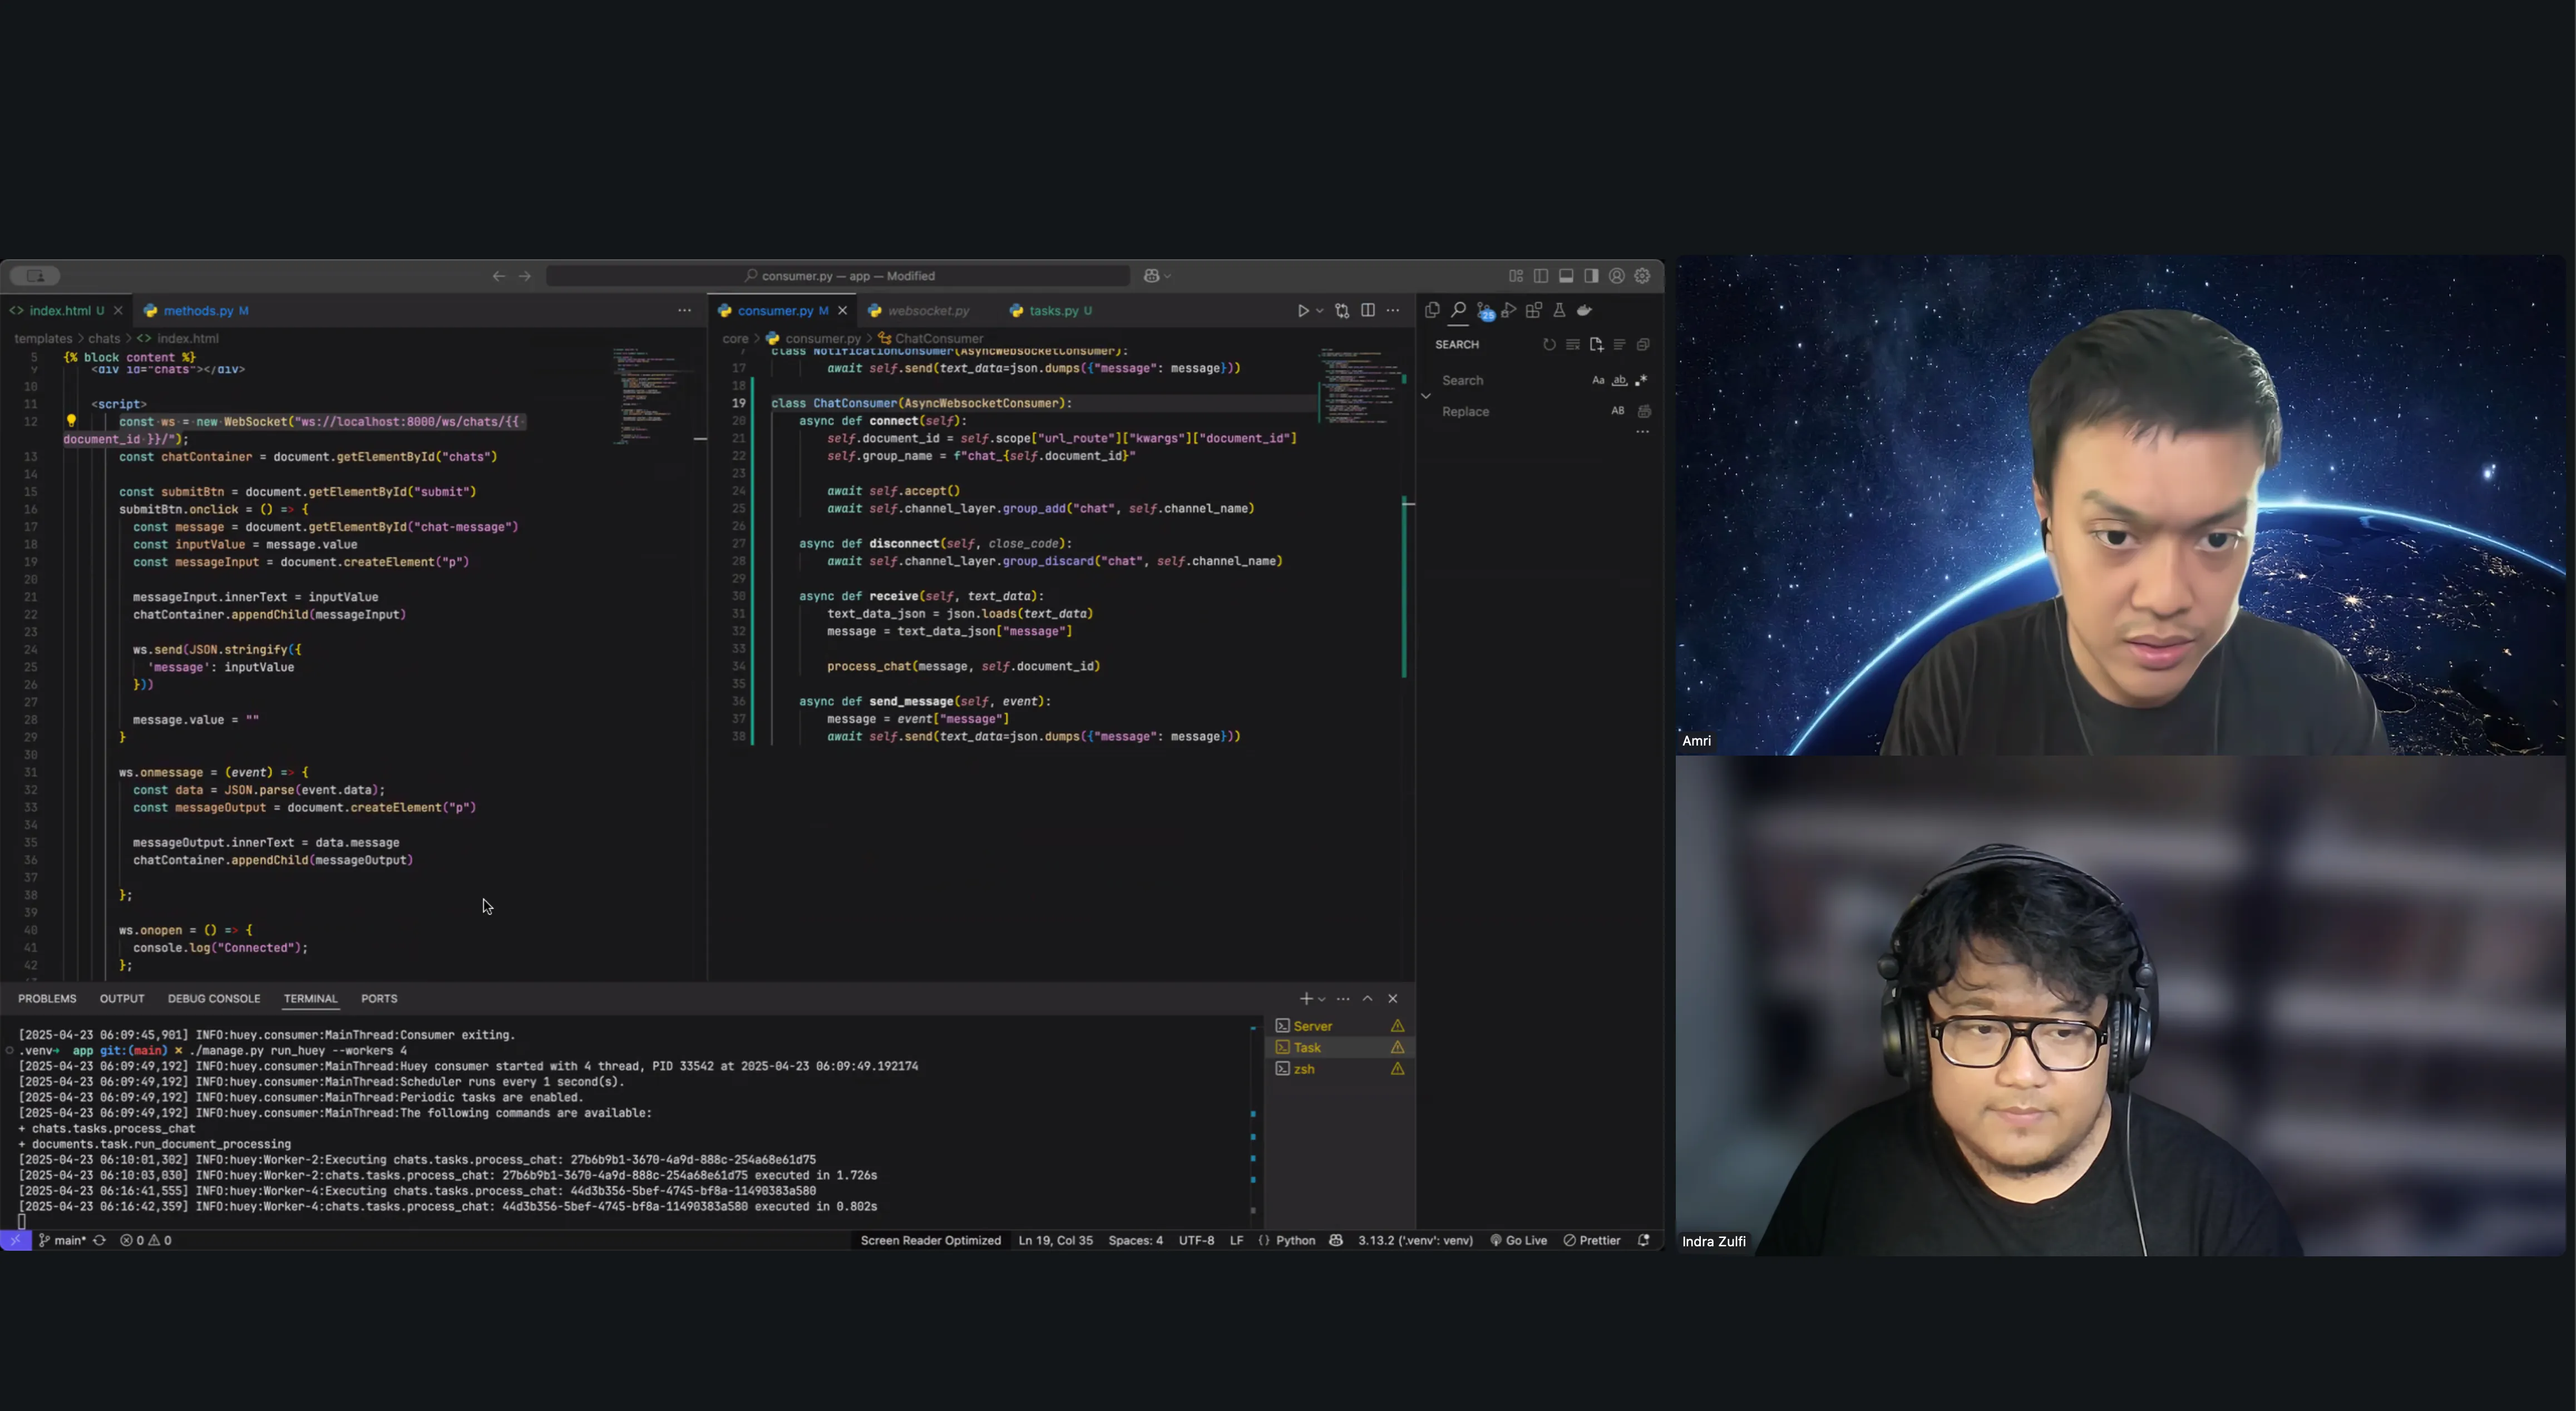Open the Docker whale view
2576x1411 pixels.
tap(1584, 310)
